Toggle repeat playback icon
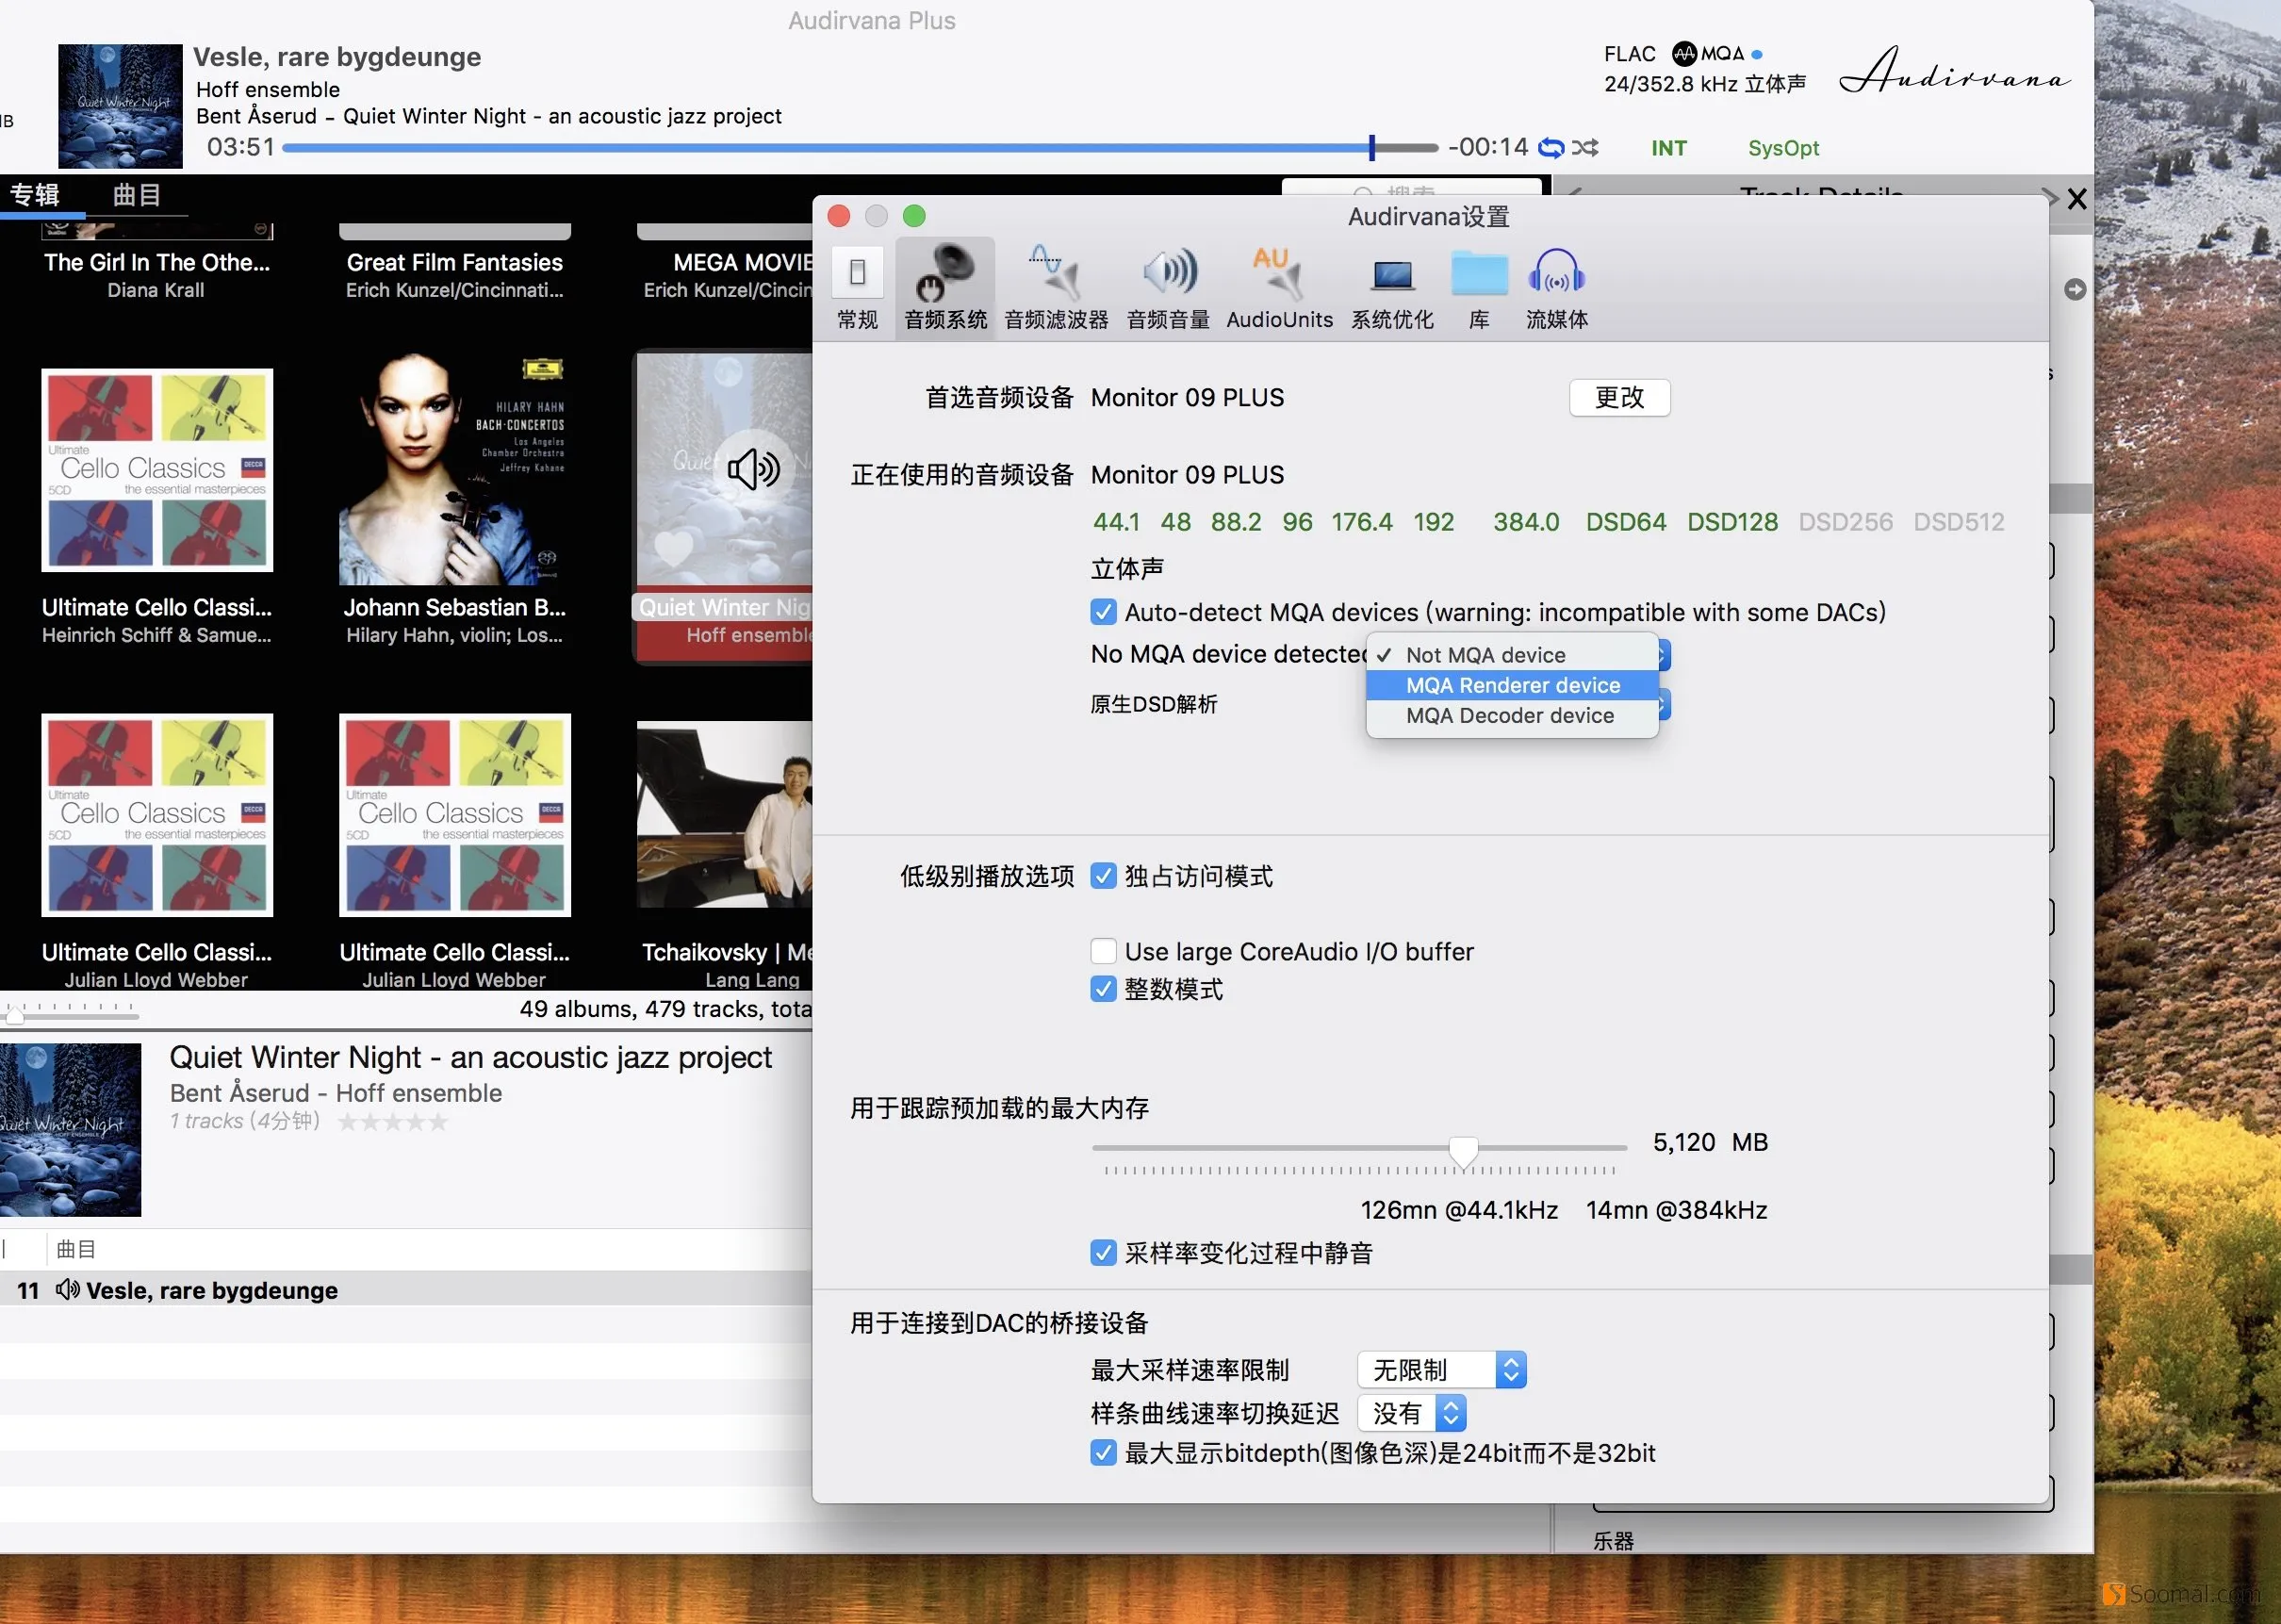This screenshot has height=1624, width=2281. coord(1550,148)
